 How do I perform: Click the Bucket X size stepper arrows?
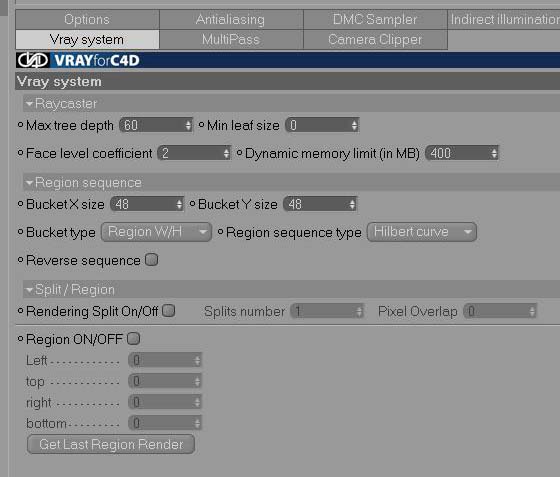click(x=179, y=204)
